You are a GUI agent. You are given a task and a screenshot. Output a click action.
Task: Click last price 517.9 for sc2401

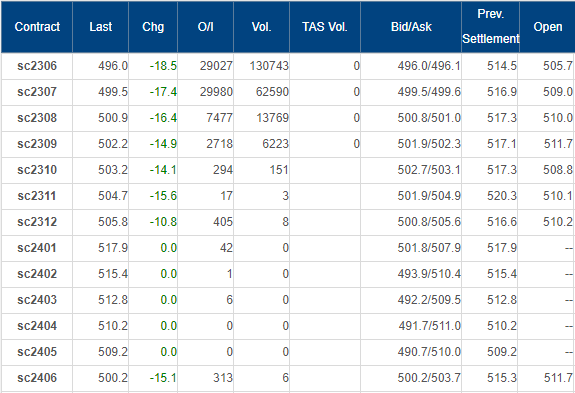coord(113,248)
